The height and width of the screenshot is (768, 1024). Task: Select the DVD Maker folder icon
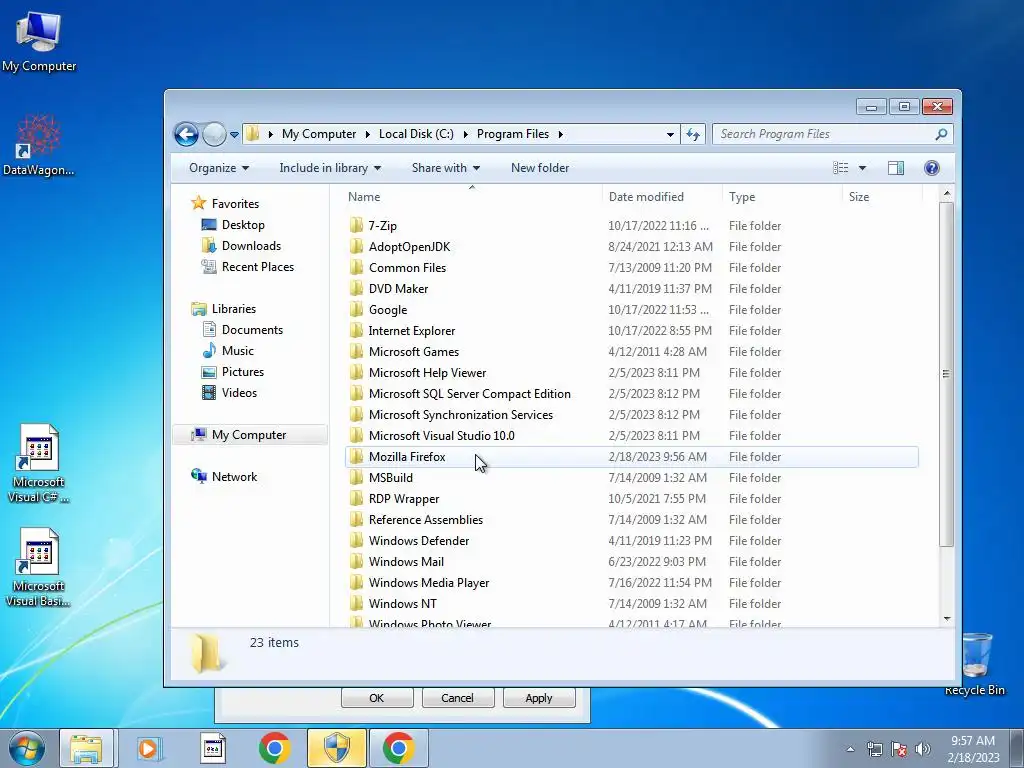[x=356, y=288]
